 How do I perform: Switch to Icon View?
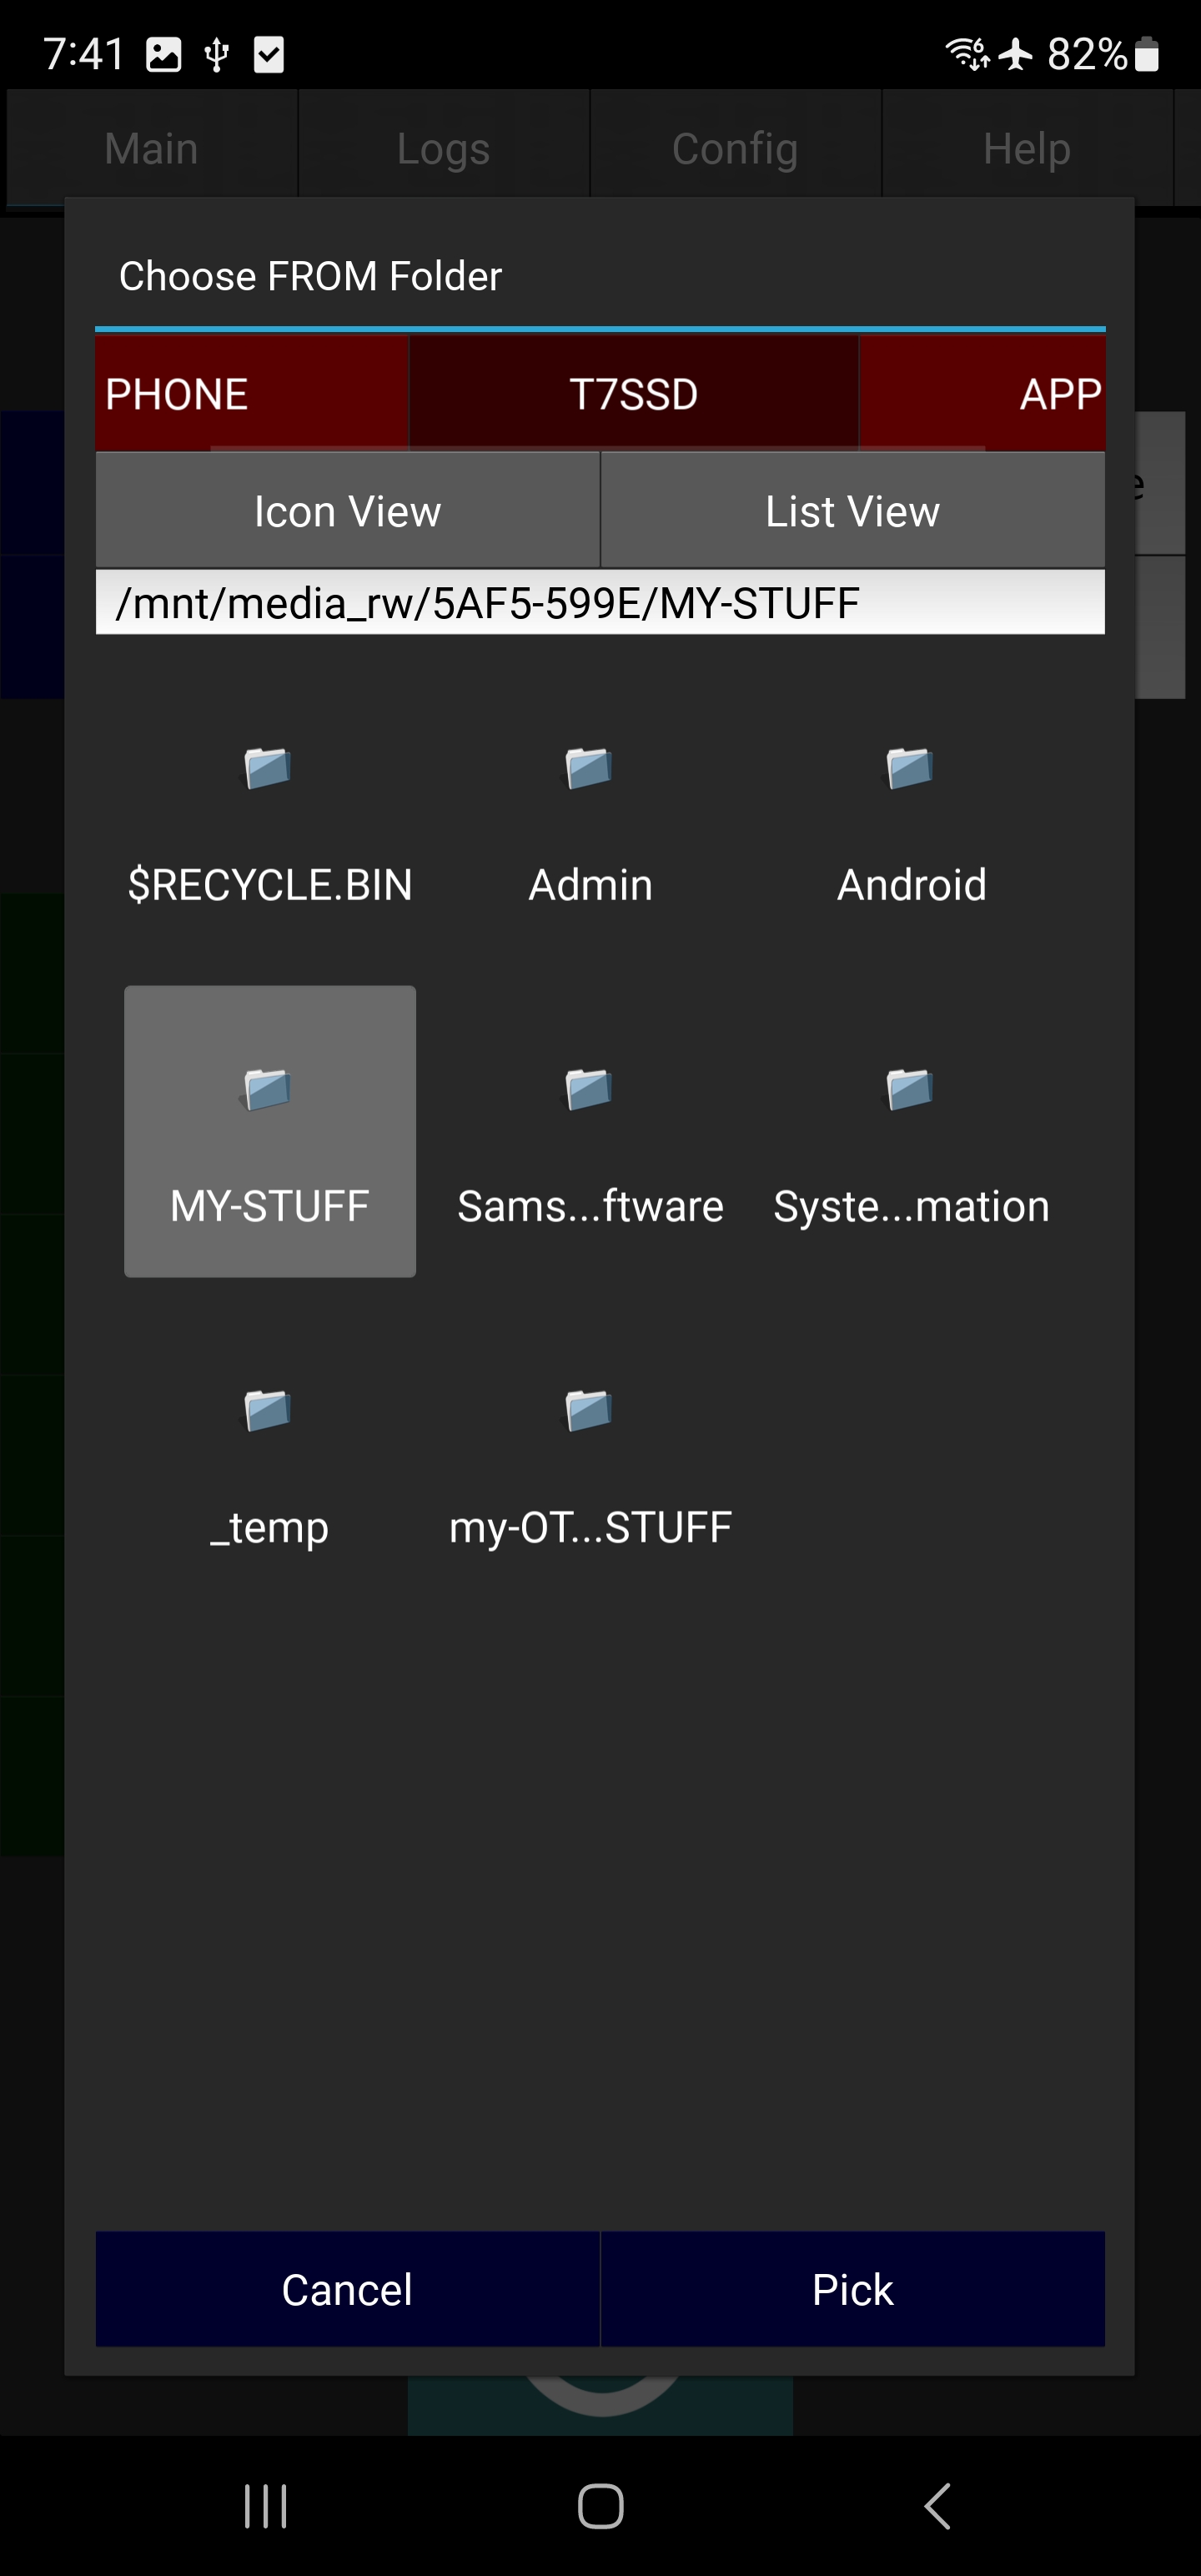pos(347,511)
